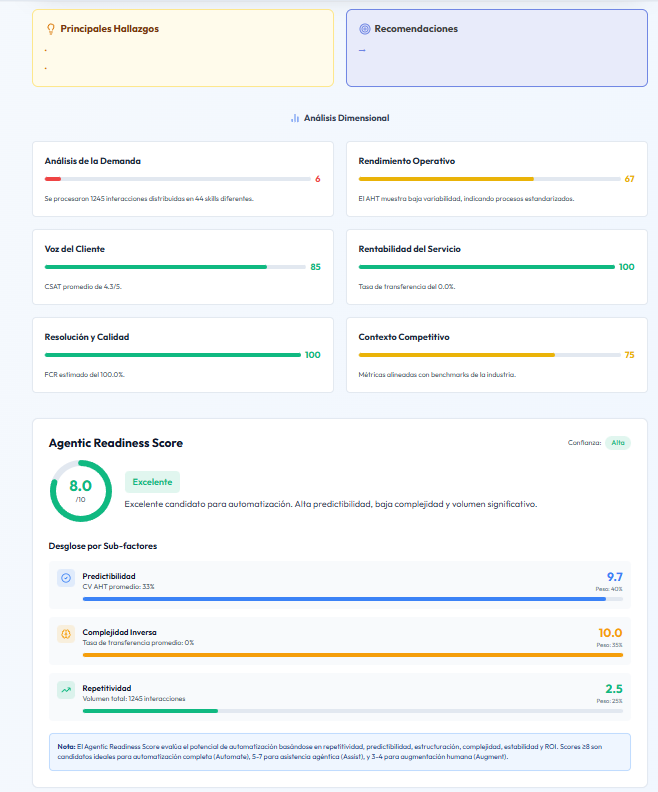Select the orange Complejidad Inversa icon
The image size is (658, 792).
[66, 634]
